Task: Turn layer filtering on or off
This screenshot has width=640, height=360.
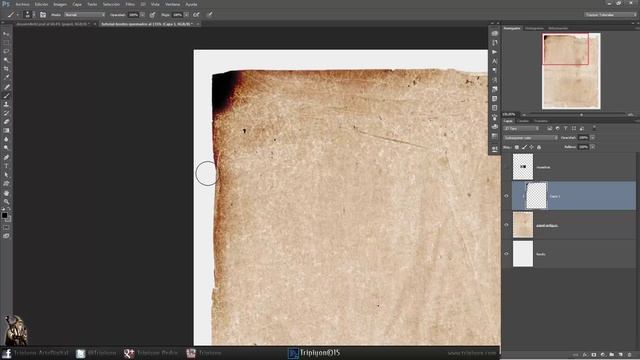Action: (595, 128)
